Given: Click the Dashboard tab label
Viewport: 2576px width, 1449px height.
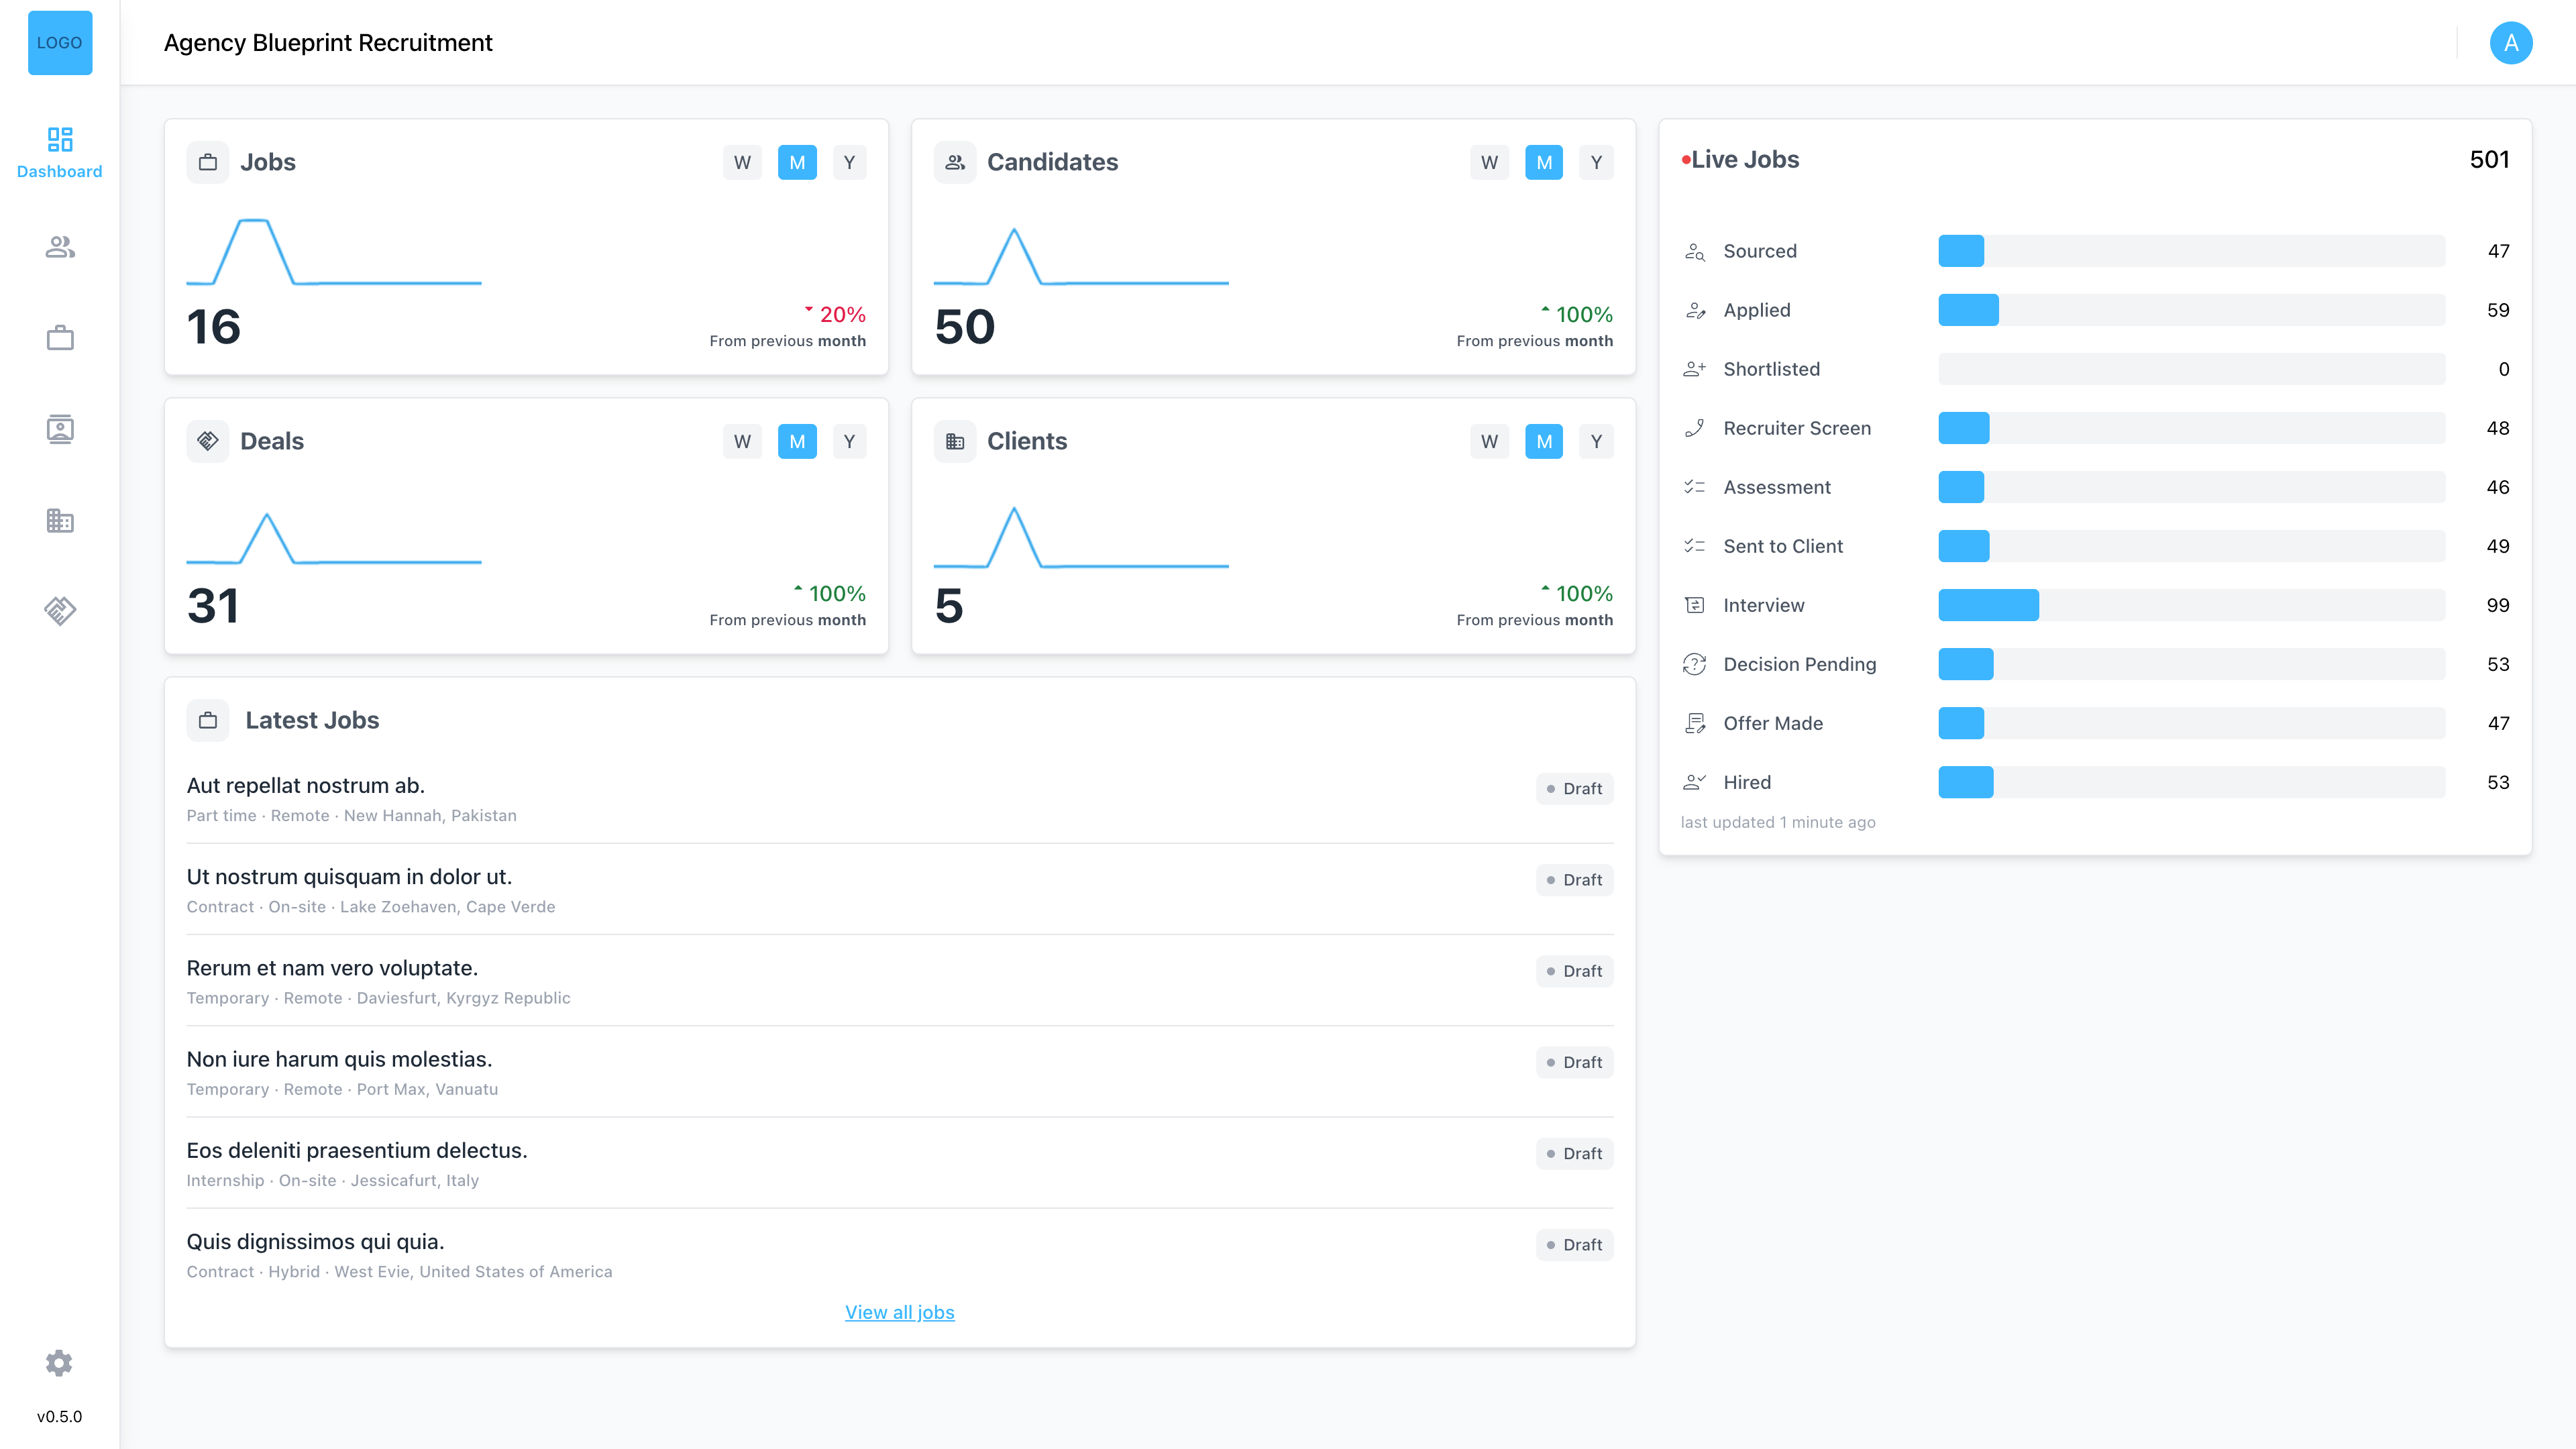Looking at the screenshot, I should point(59,170).
